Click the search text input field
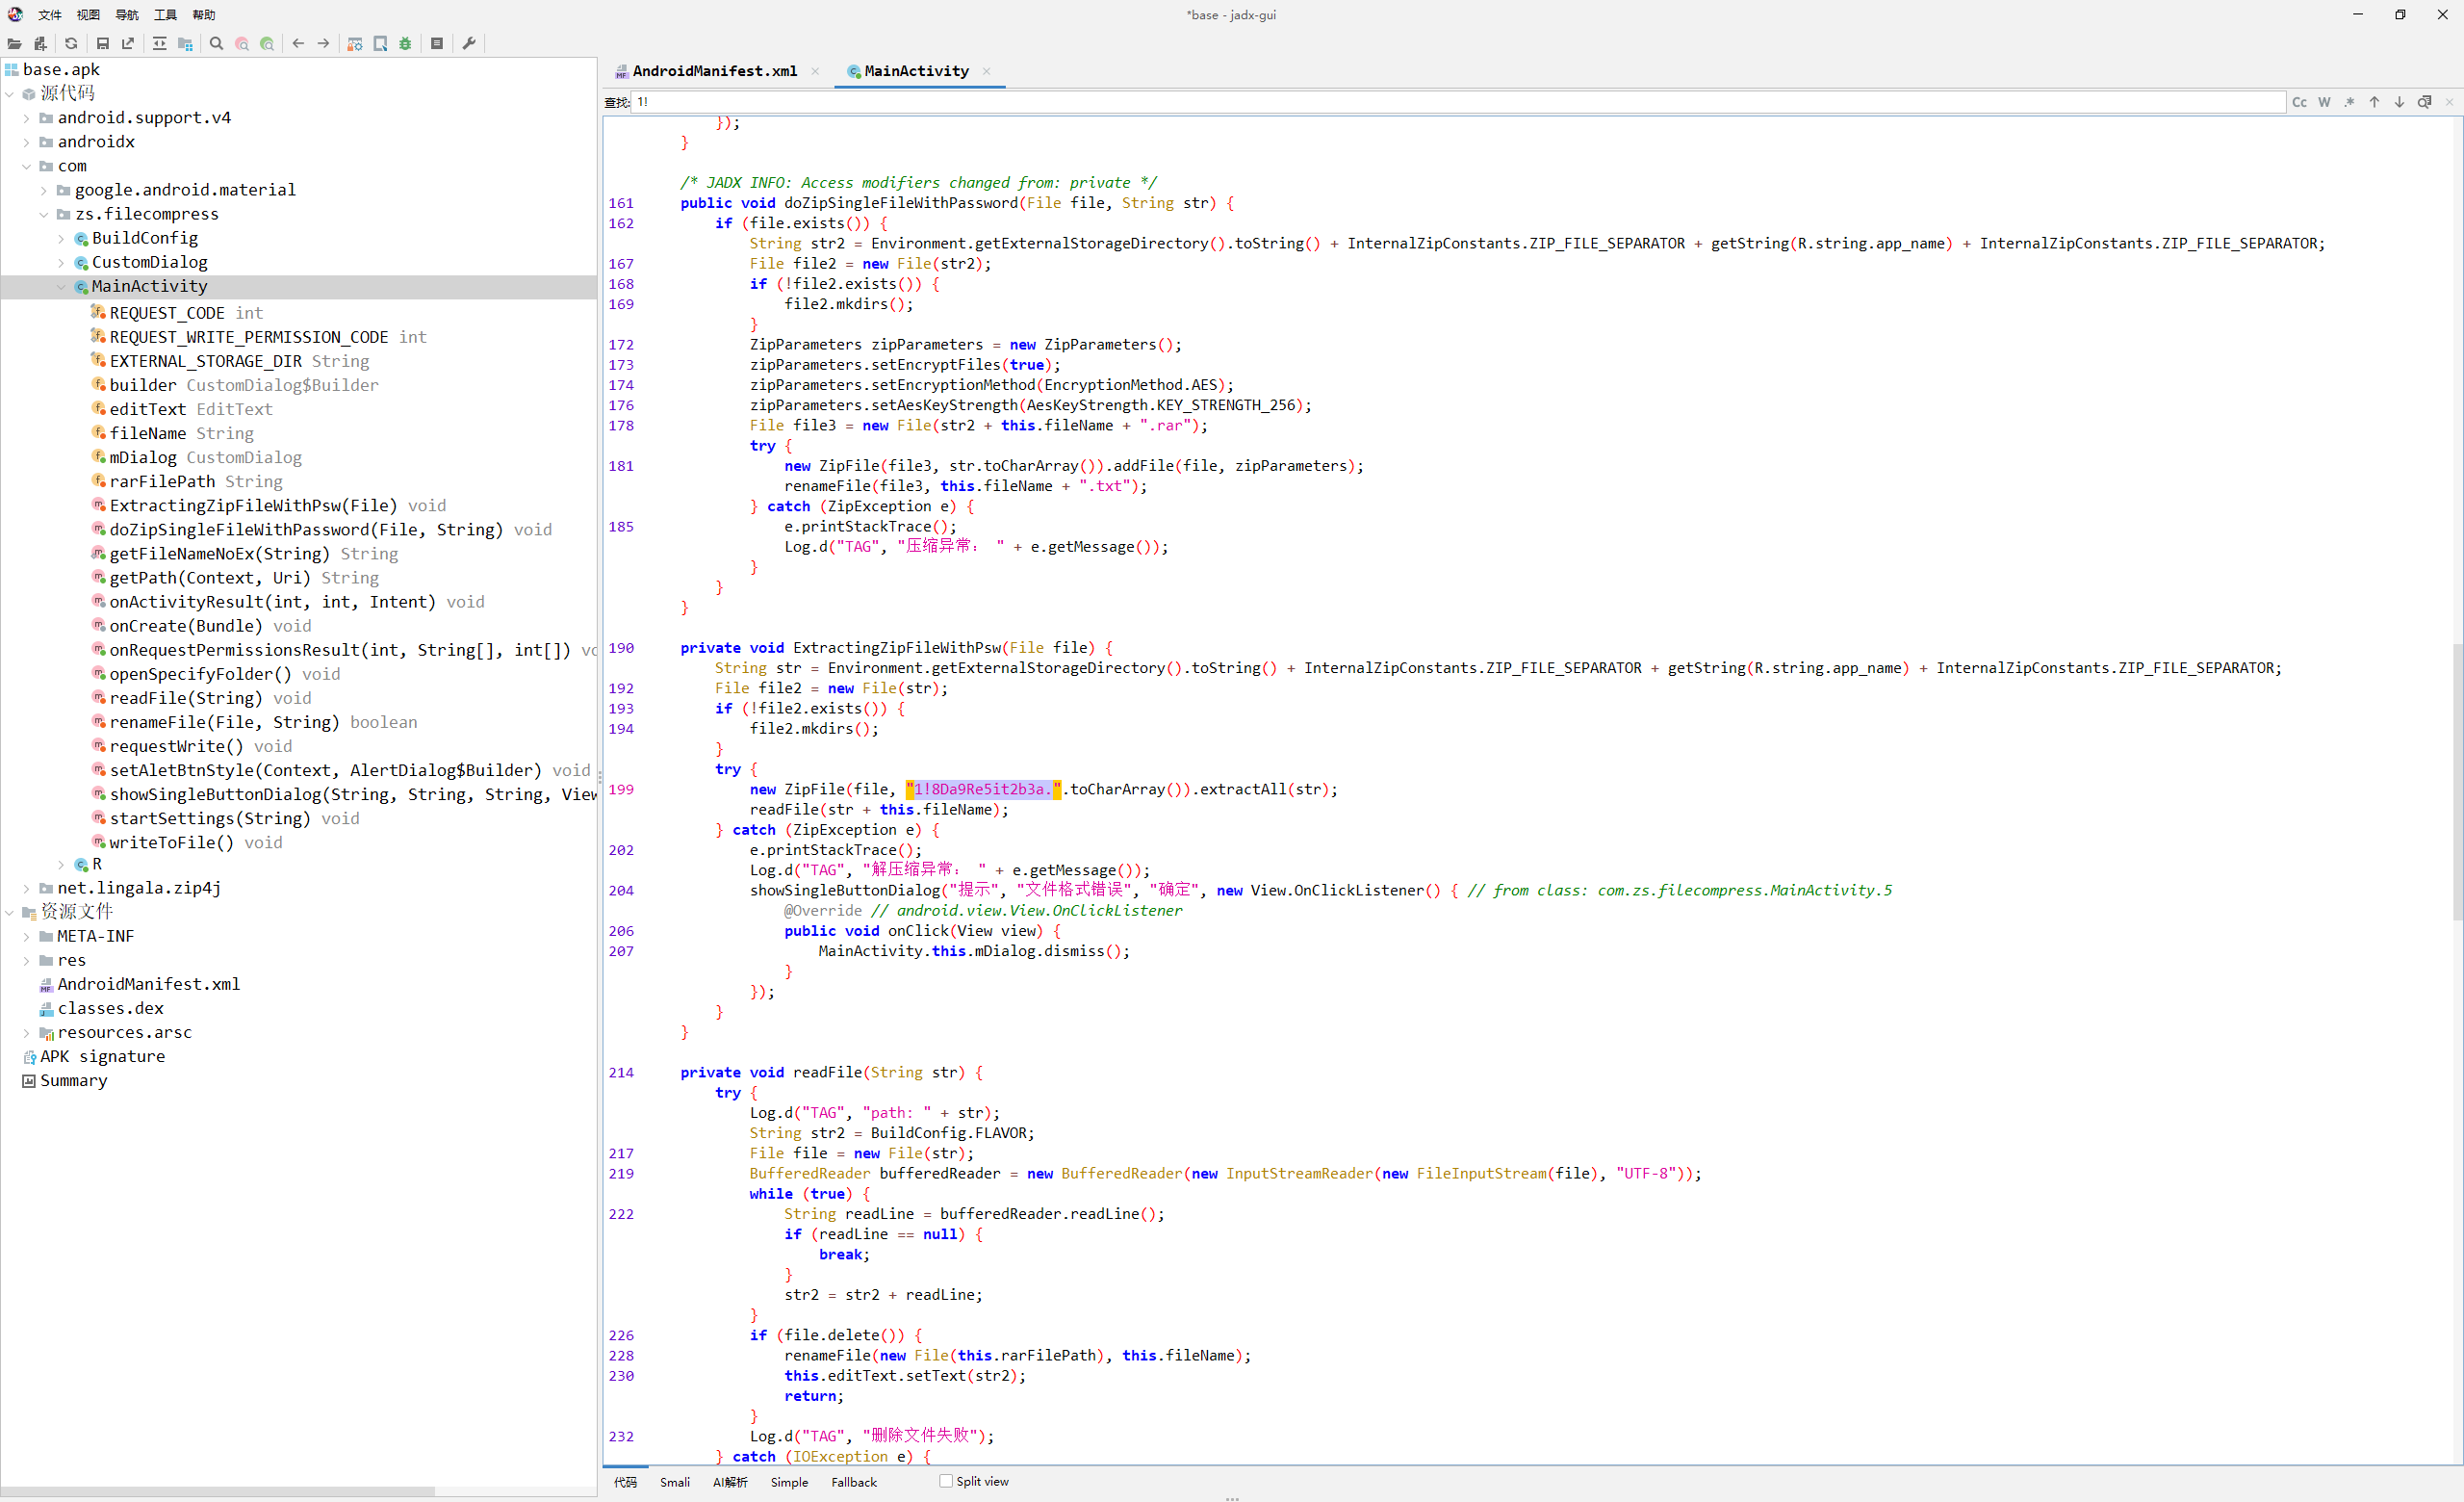 tap(1457, 102)
